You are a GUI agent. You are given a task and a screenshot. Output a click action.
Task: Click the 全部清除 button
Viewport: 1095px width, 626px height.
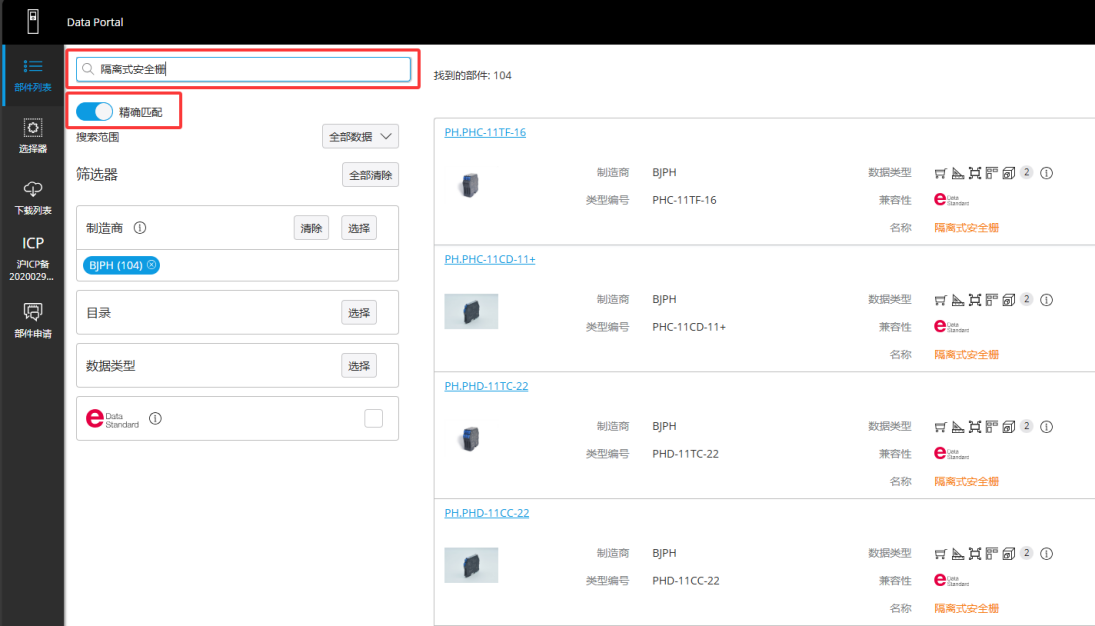pyautogui.click(x=370, y=175)
